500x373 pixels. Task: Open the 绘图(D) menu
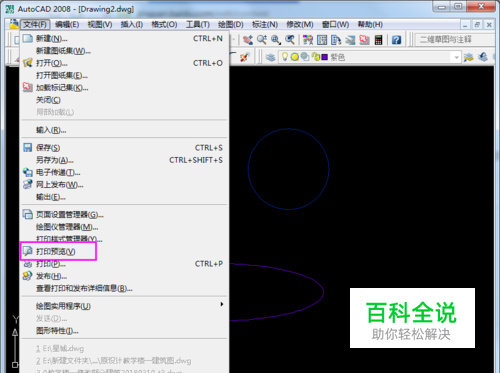tap(230, 24)
